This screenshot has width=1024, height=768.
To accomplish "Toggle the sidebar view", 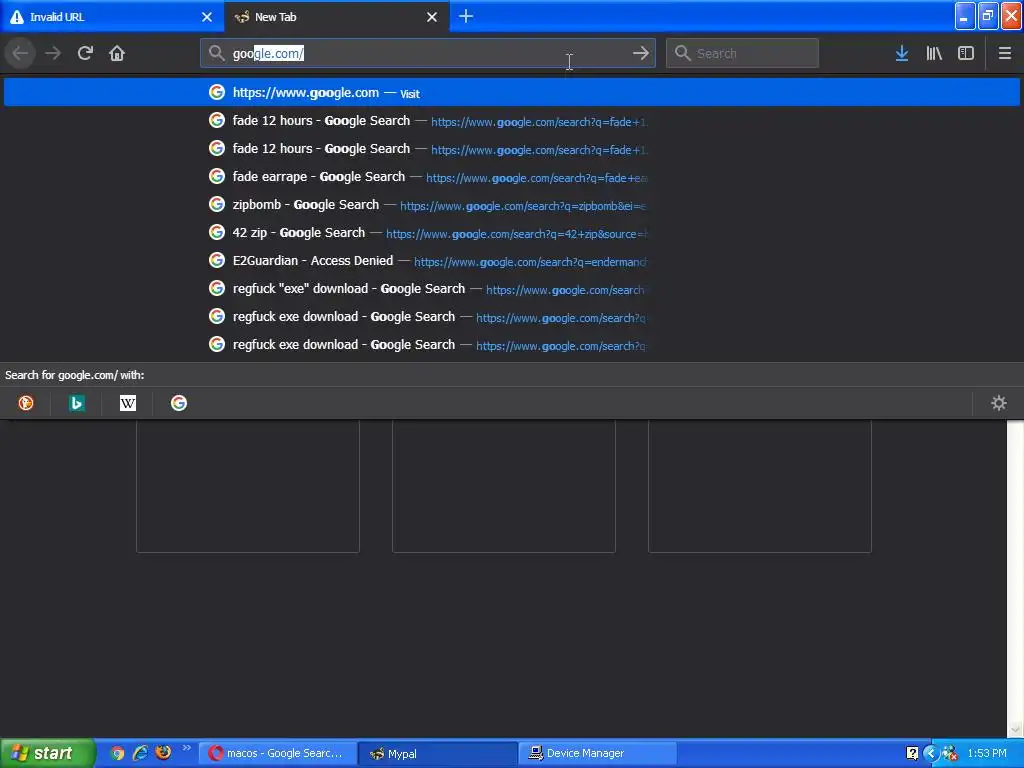I will [x=966, y=53].
